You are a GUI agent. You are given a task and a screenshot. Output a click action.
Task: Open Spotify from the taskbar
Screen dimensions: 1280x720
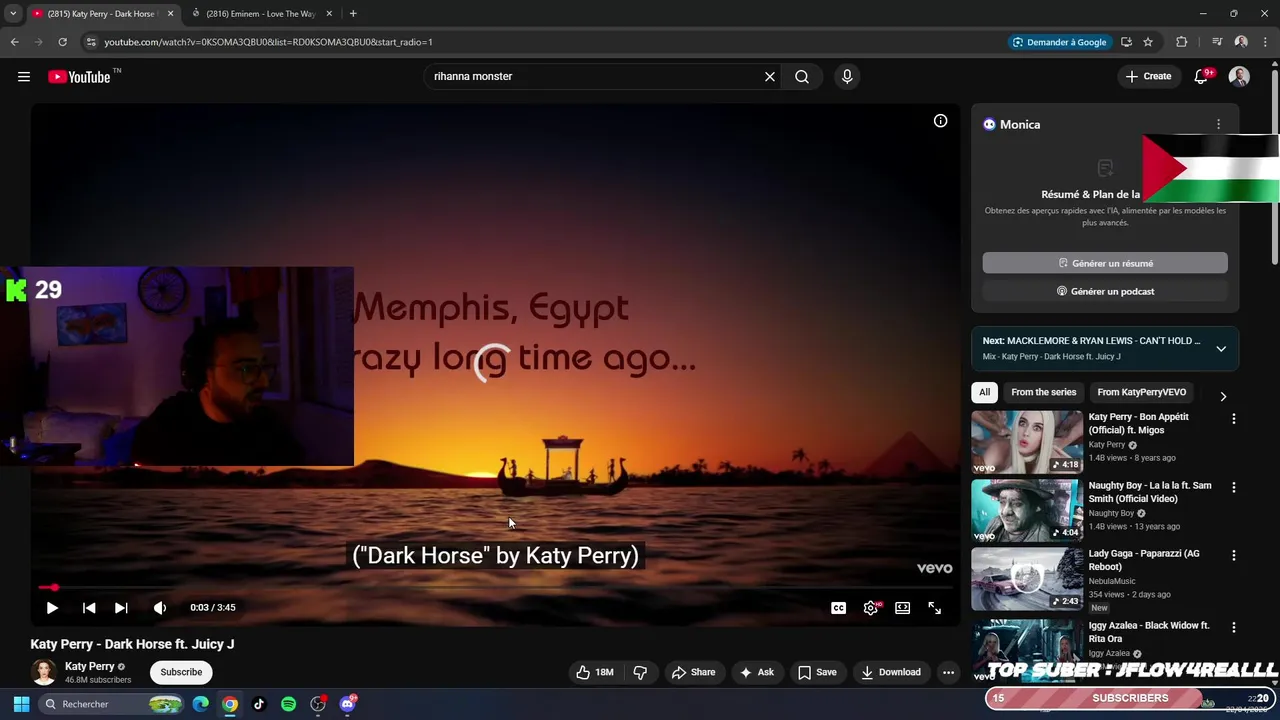pos(288,704)
